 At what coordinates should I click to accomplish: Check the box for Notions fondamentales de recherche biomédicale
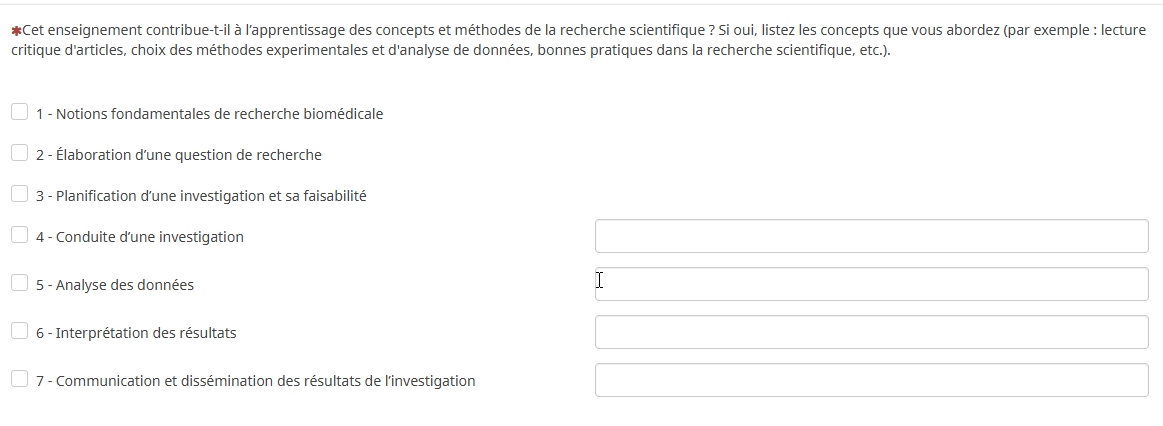(x=19, y=112)
